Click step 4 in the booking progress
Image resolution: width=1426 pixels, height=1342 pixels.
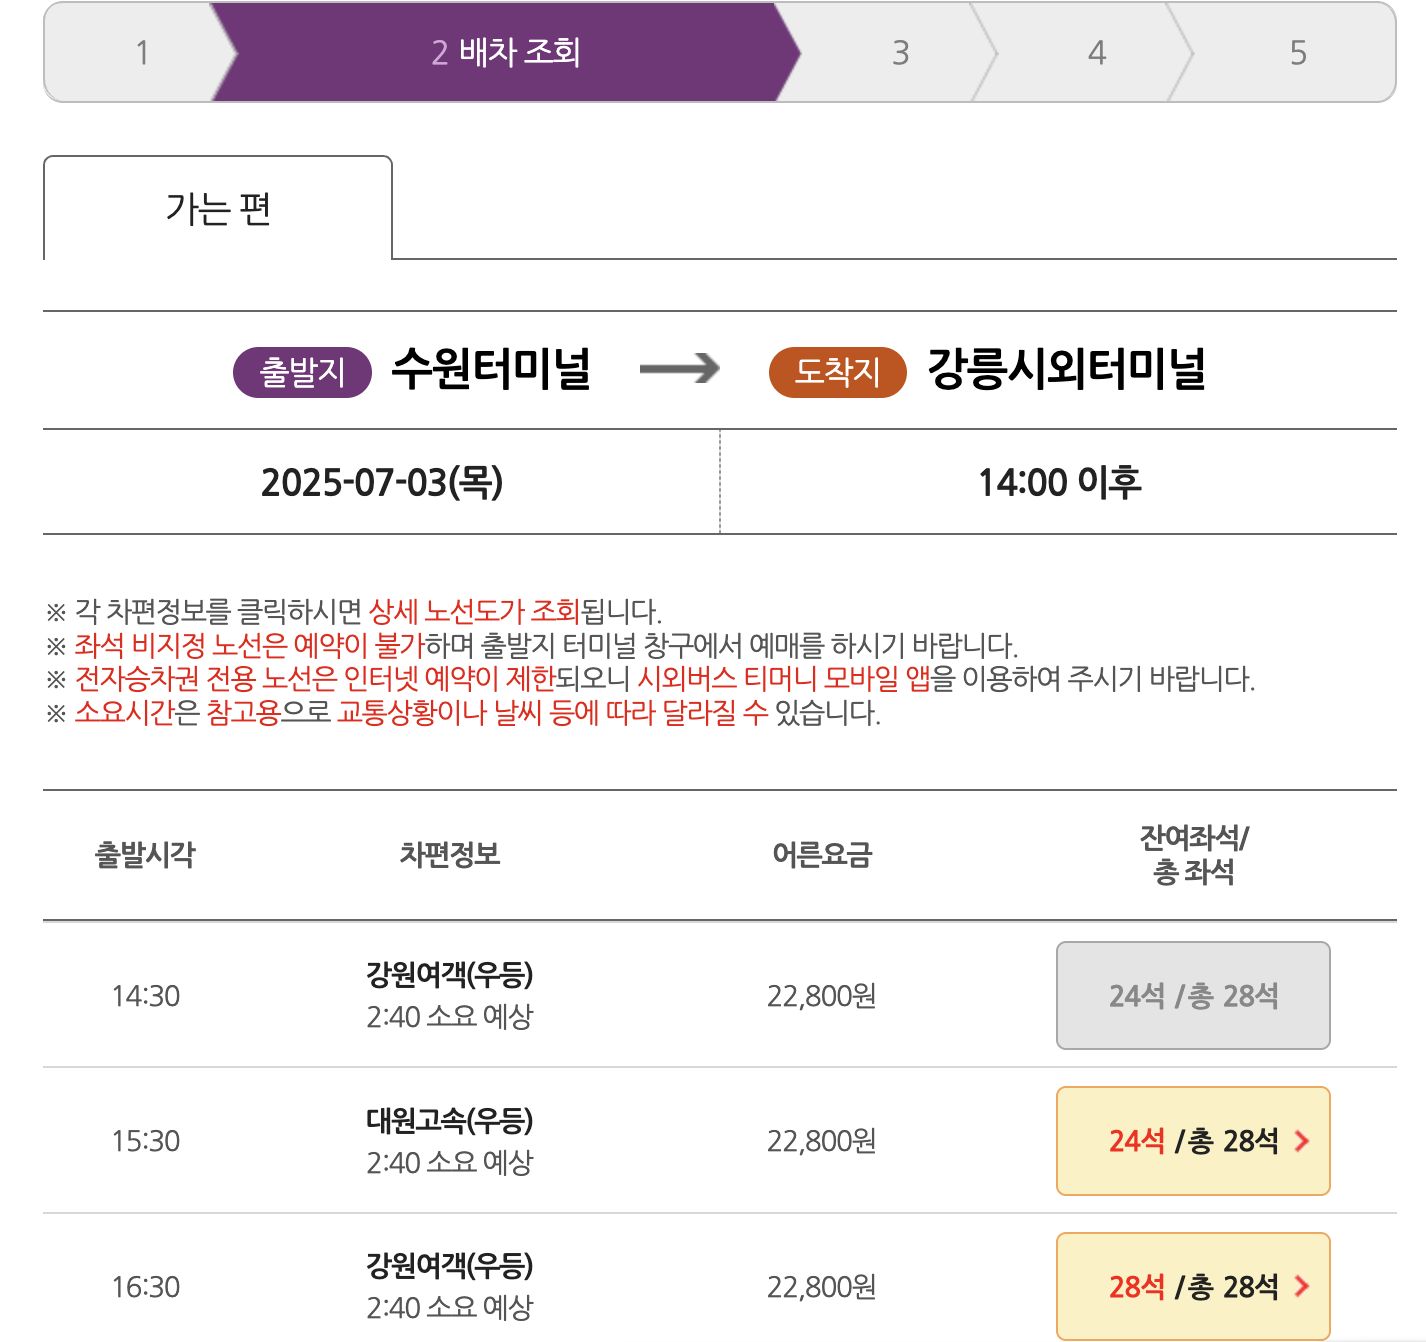(1097, 52)
